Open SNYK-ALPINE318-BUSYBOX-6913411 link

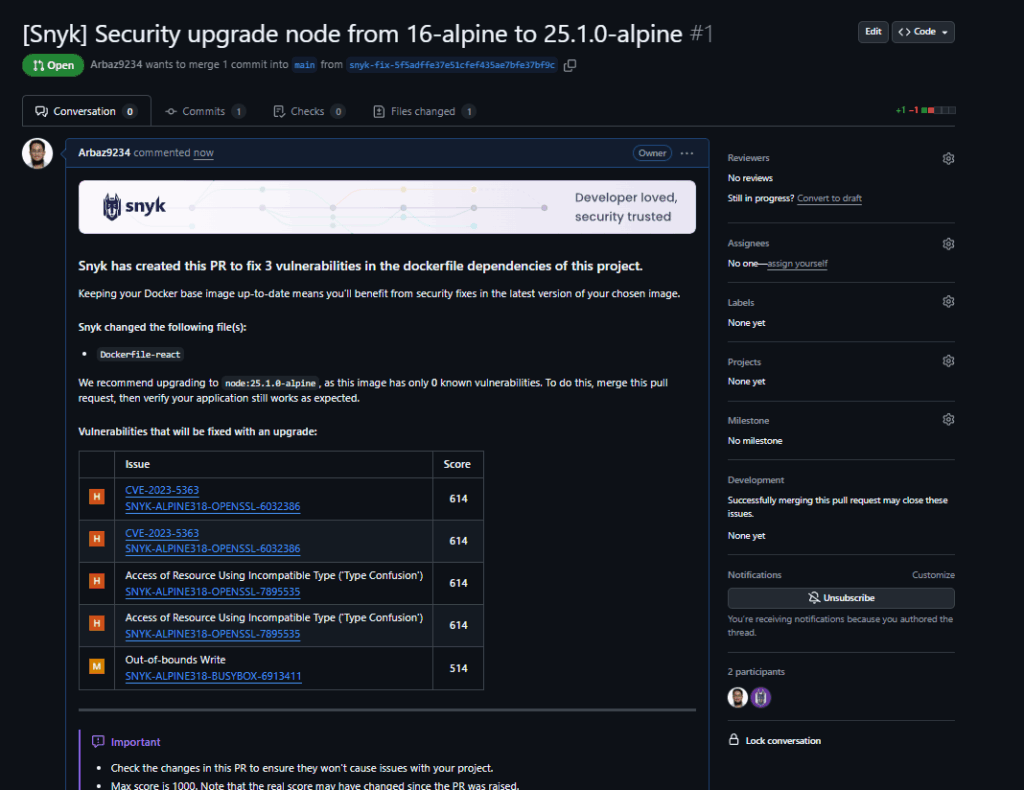pyautogui.click(x=213, y=676)
